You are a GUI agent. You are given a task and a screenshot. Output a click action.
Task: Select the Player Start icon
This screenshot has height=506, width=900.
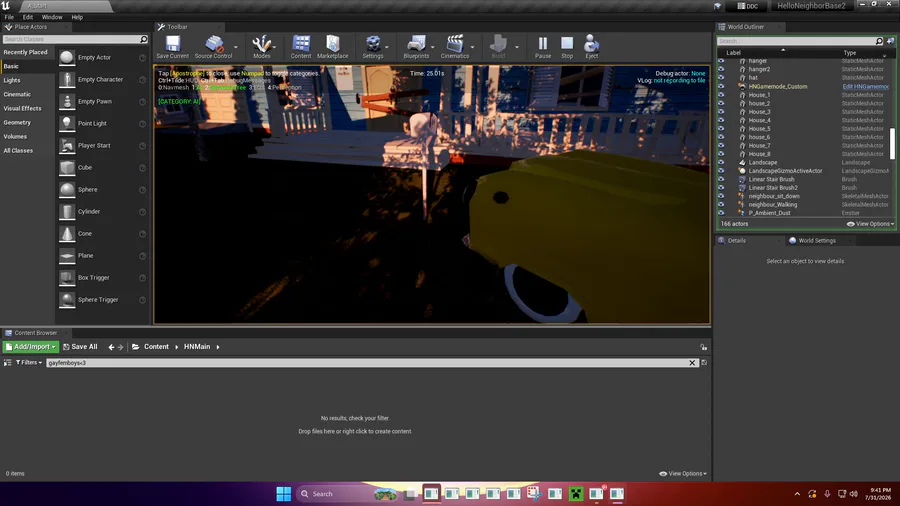[x=67, y=146]
